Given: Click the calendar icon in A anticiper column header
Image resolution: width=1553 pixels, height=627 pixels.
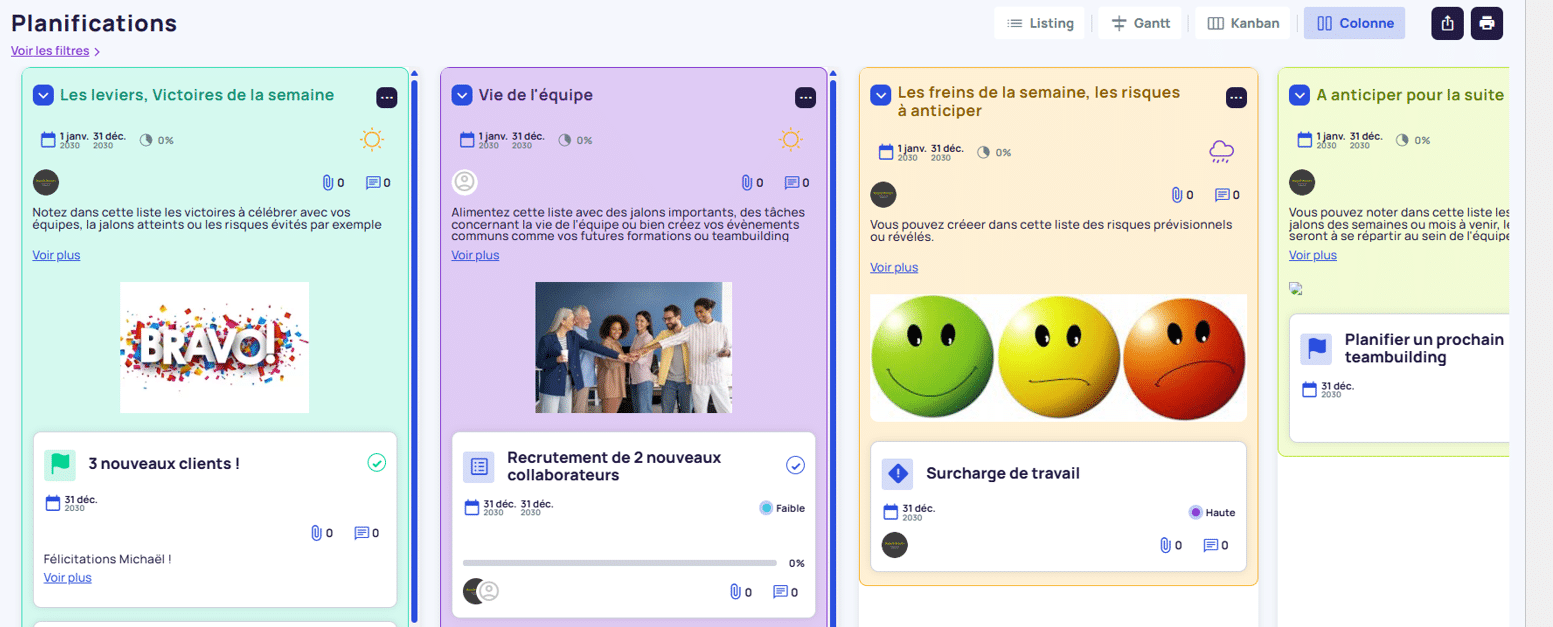Looking at the screenshot, I should coord(1305,140).
